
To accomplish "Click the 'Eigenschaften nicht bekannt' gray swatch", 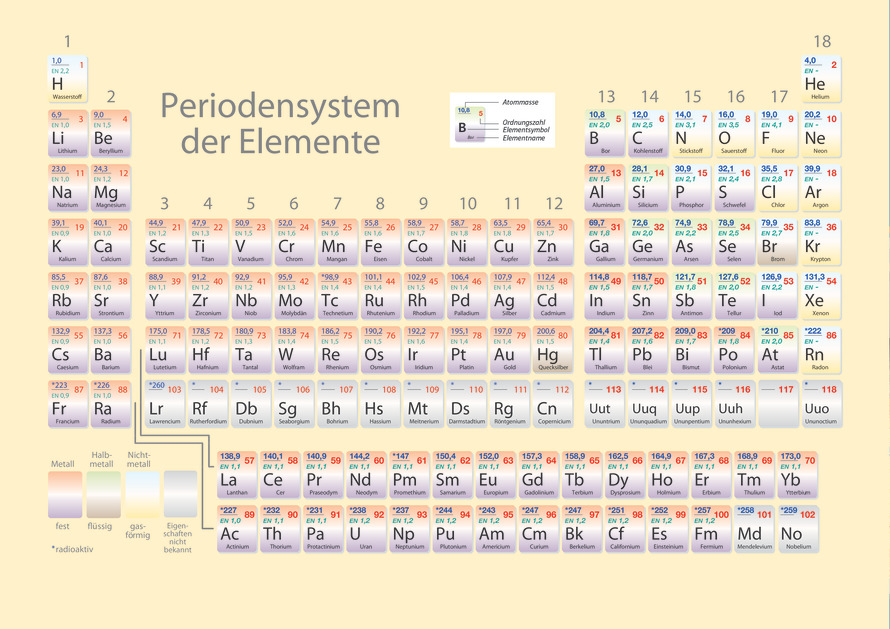I will click(180, 494).
